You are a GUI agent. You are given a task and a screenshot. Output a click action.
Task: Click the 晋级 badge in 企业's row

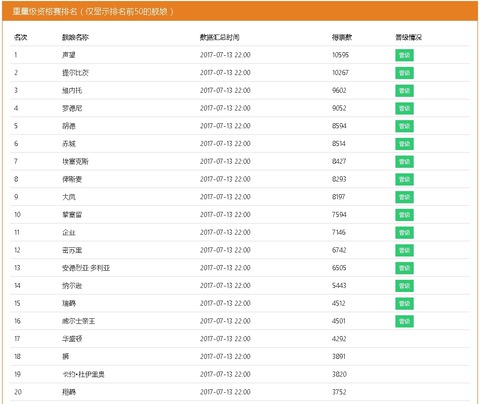[404, 233]
